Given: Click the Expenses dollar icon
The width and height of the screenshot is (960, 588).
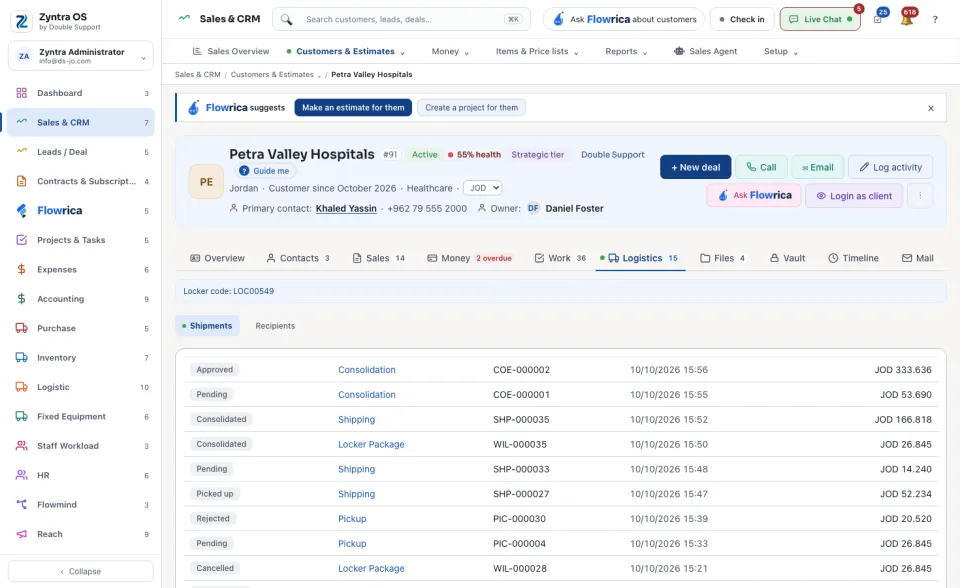Looking at the screenshot, I should (21, 270).
